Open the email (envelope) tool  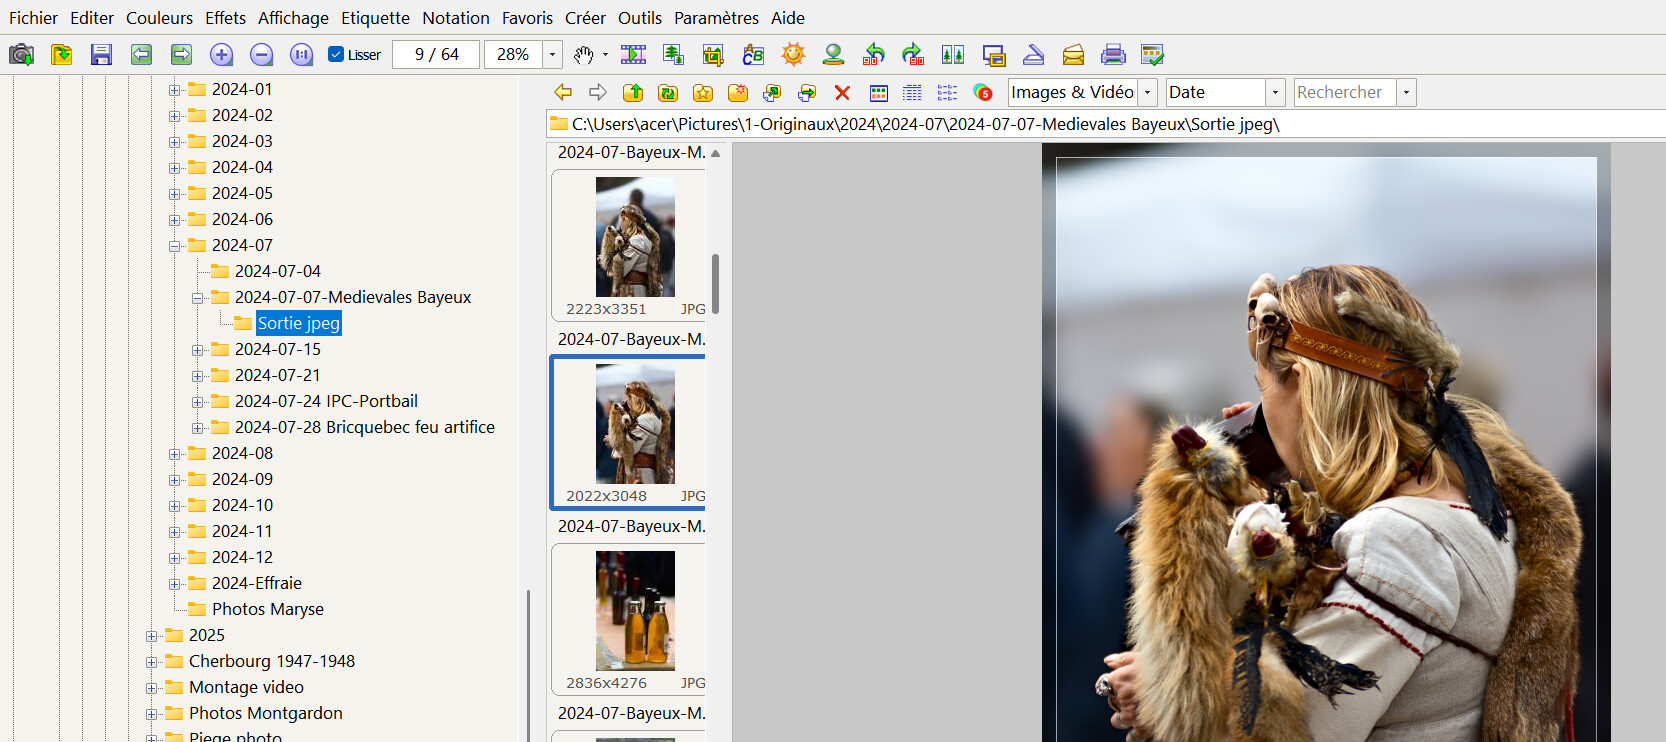pyautogui.click(x=1073, y=55)
